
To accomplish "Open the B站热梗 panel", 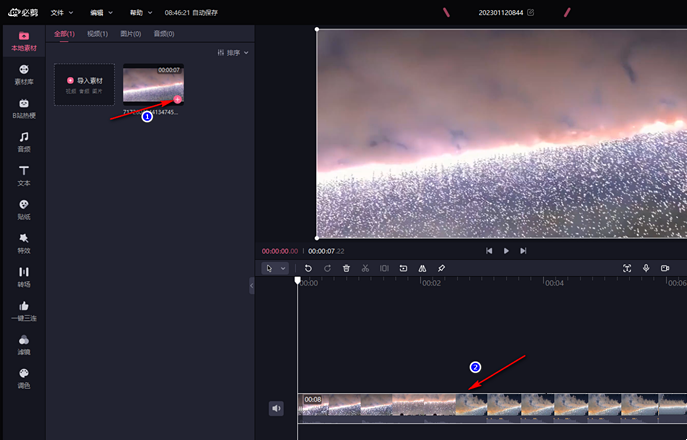I will pos(24,109).
